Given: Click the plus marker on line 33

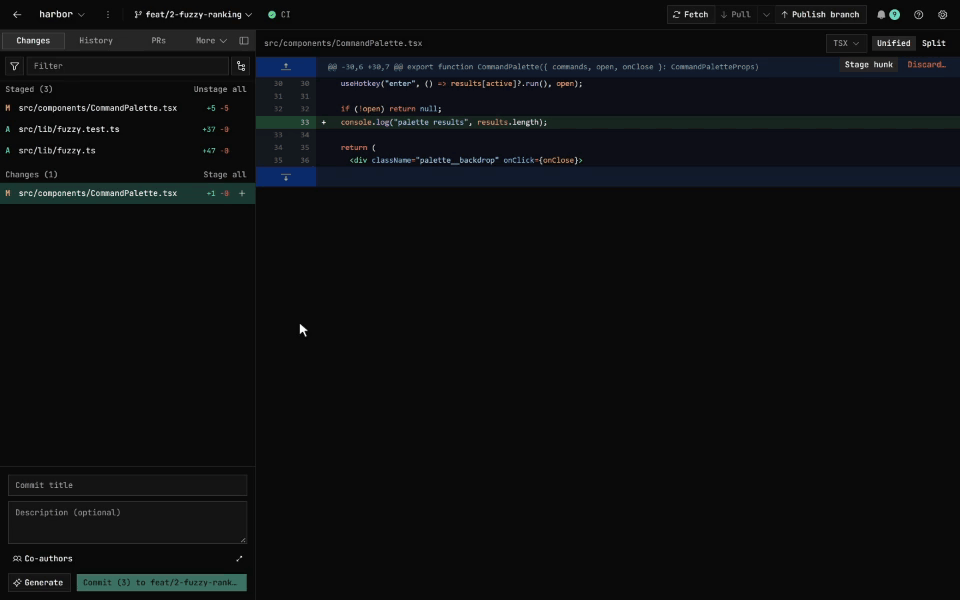Looking at the screenshot, I should 323,122.
